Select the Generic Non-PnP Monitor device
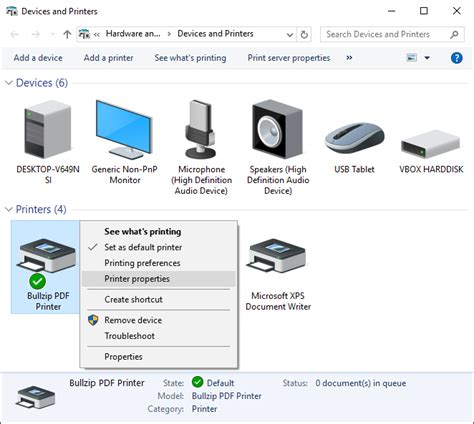This screenshot has width=474, height=424. (x=124, y=129)
